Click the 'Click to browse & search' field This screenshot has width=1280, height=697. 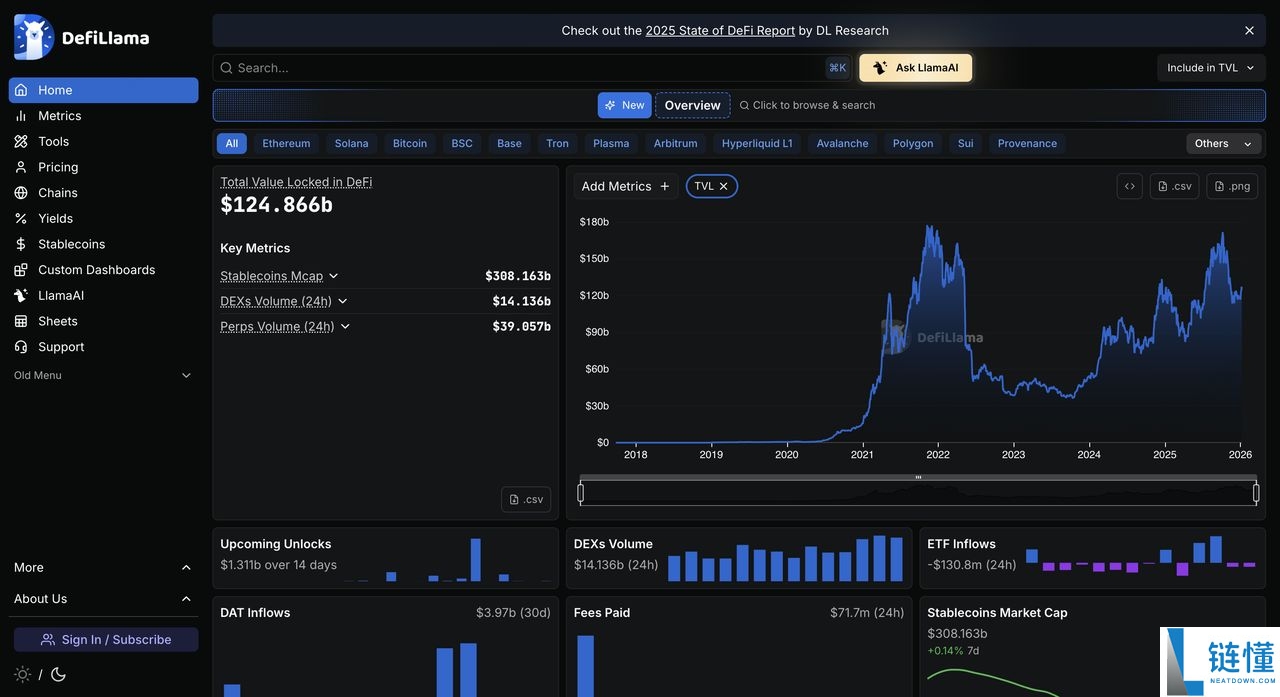click(x=807, y=105)
